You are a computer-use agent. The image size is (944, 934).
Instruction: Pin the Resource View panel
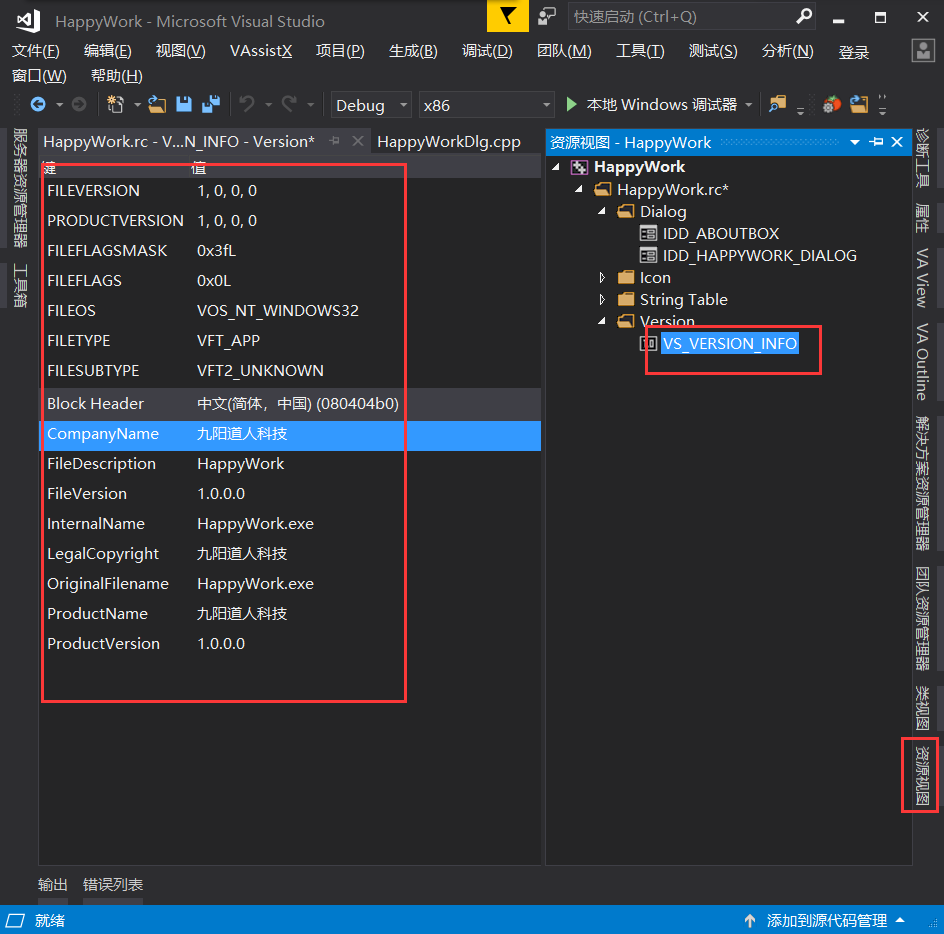tap(877, 142)
